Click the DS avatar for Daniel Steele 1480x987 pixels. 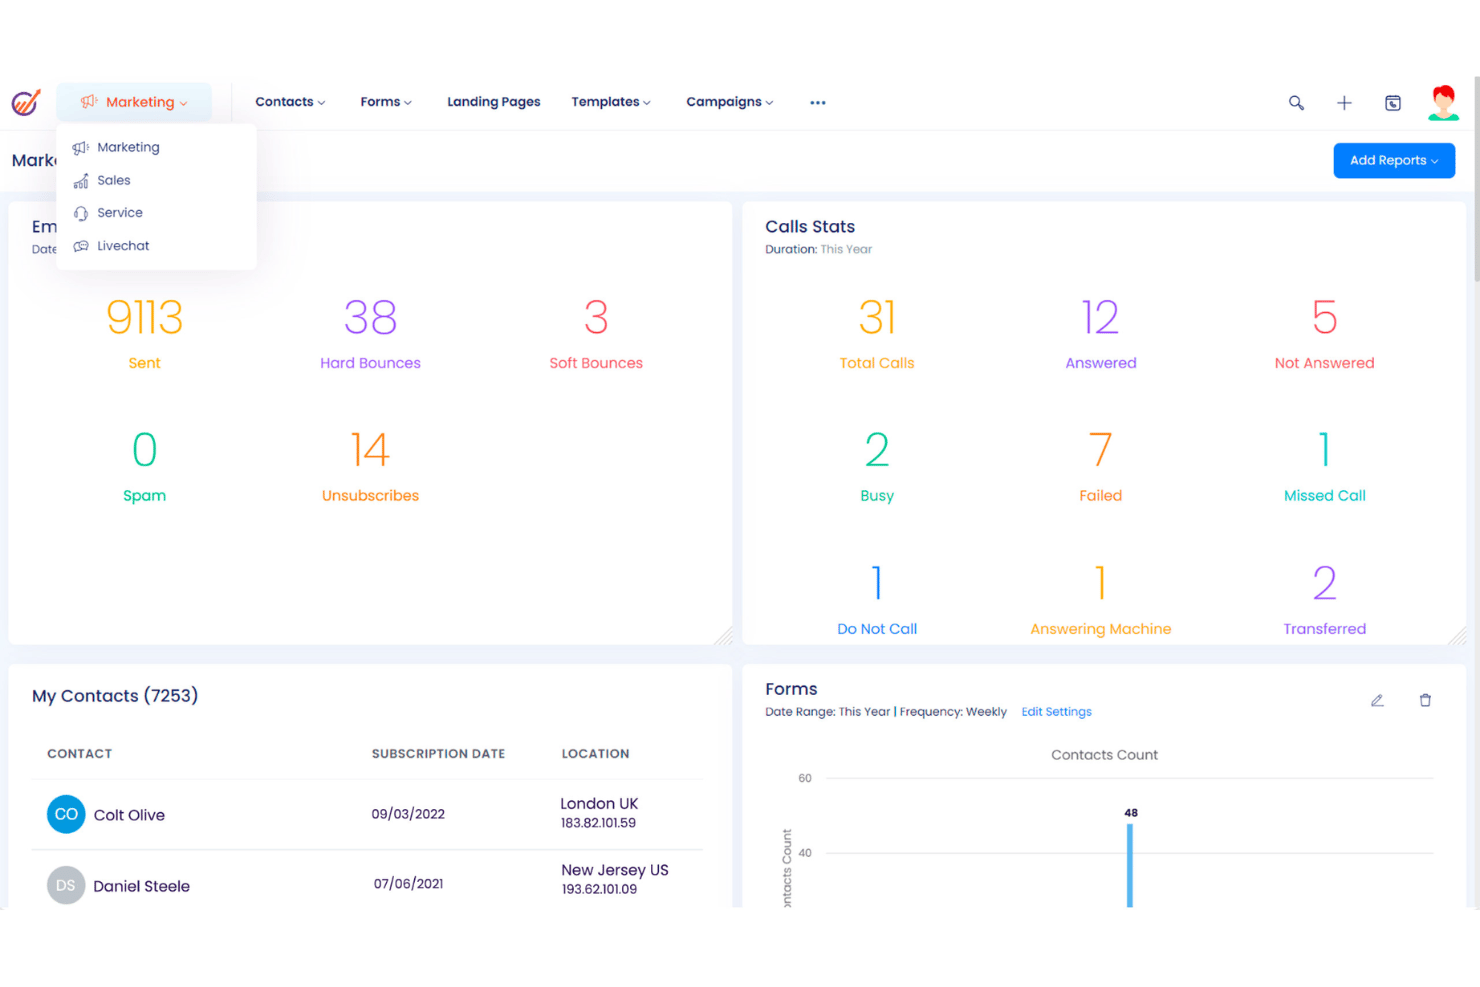[x=66, y=885]
